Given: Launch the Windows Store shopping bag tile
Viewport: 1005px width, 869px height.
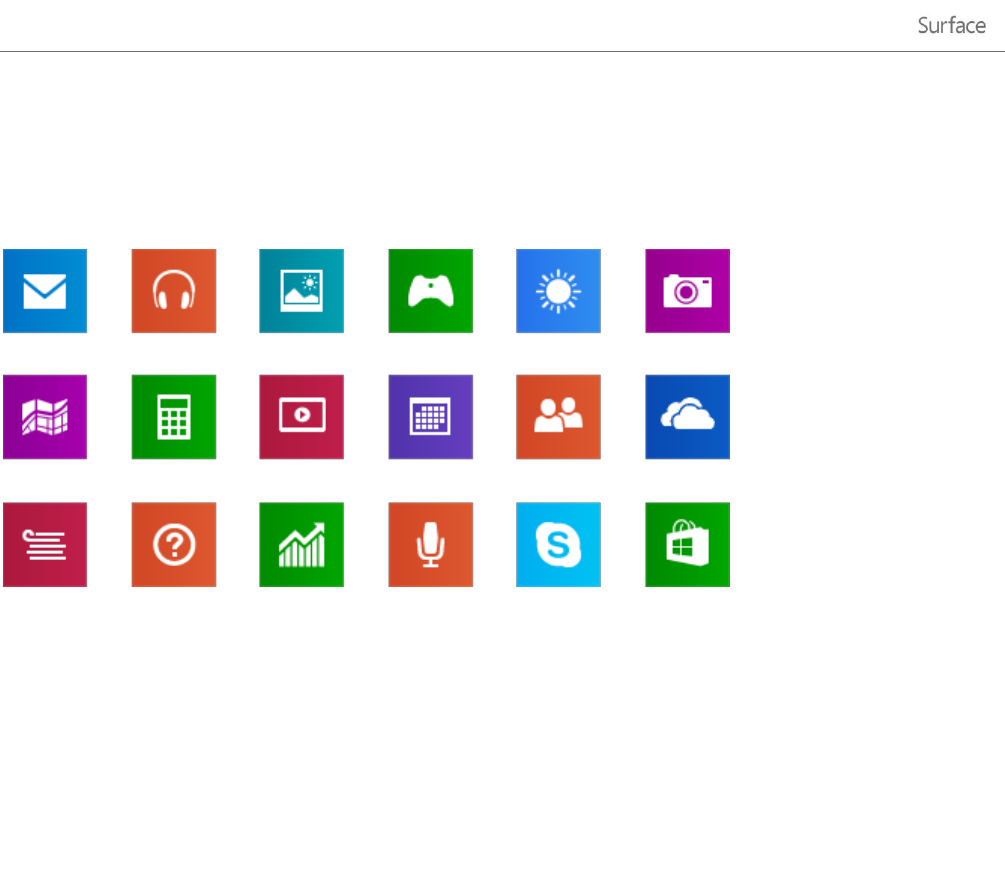Looking at the screenshot, I should click(687, 545).
